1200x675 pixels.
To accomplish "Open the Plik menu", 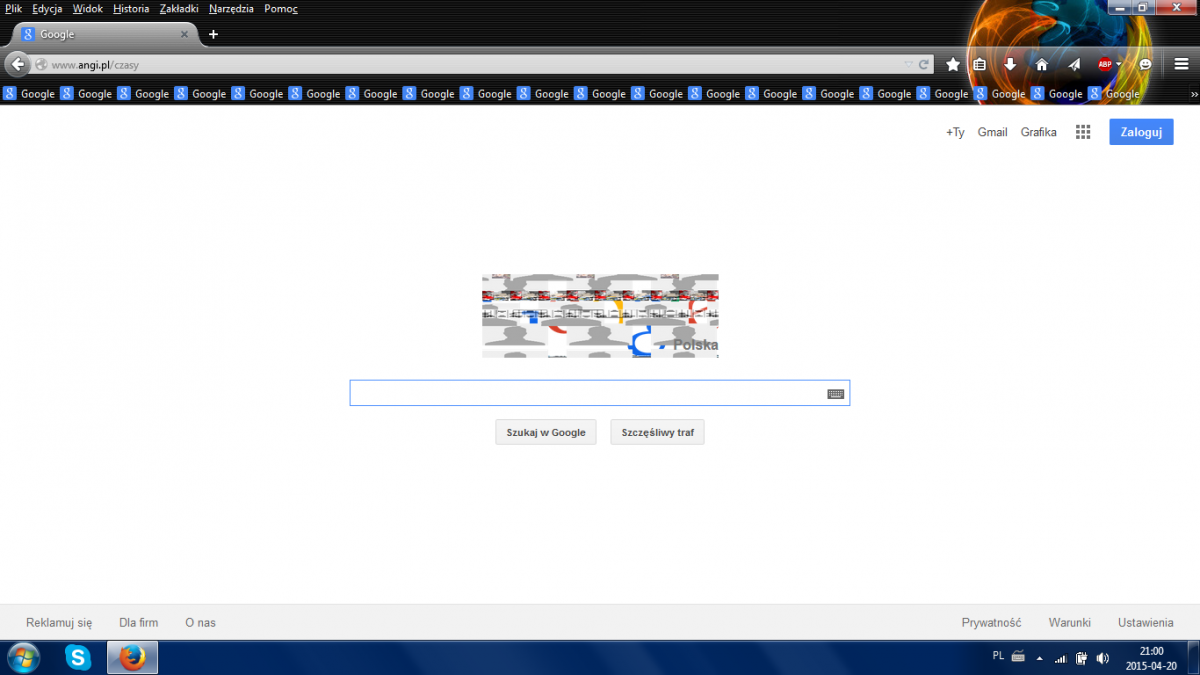I will point(14,8).
